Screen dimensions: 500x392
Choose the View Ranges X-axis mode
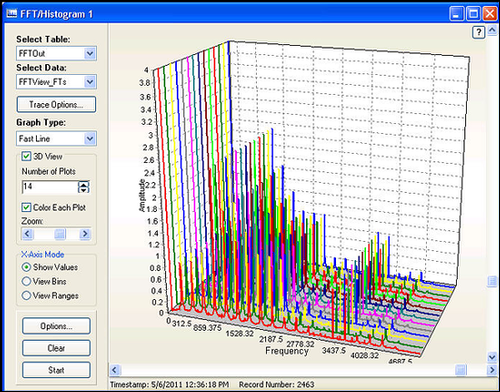click(x=26, y=295)
